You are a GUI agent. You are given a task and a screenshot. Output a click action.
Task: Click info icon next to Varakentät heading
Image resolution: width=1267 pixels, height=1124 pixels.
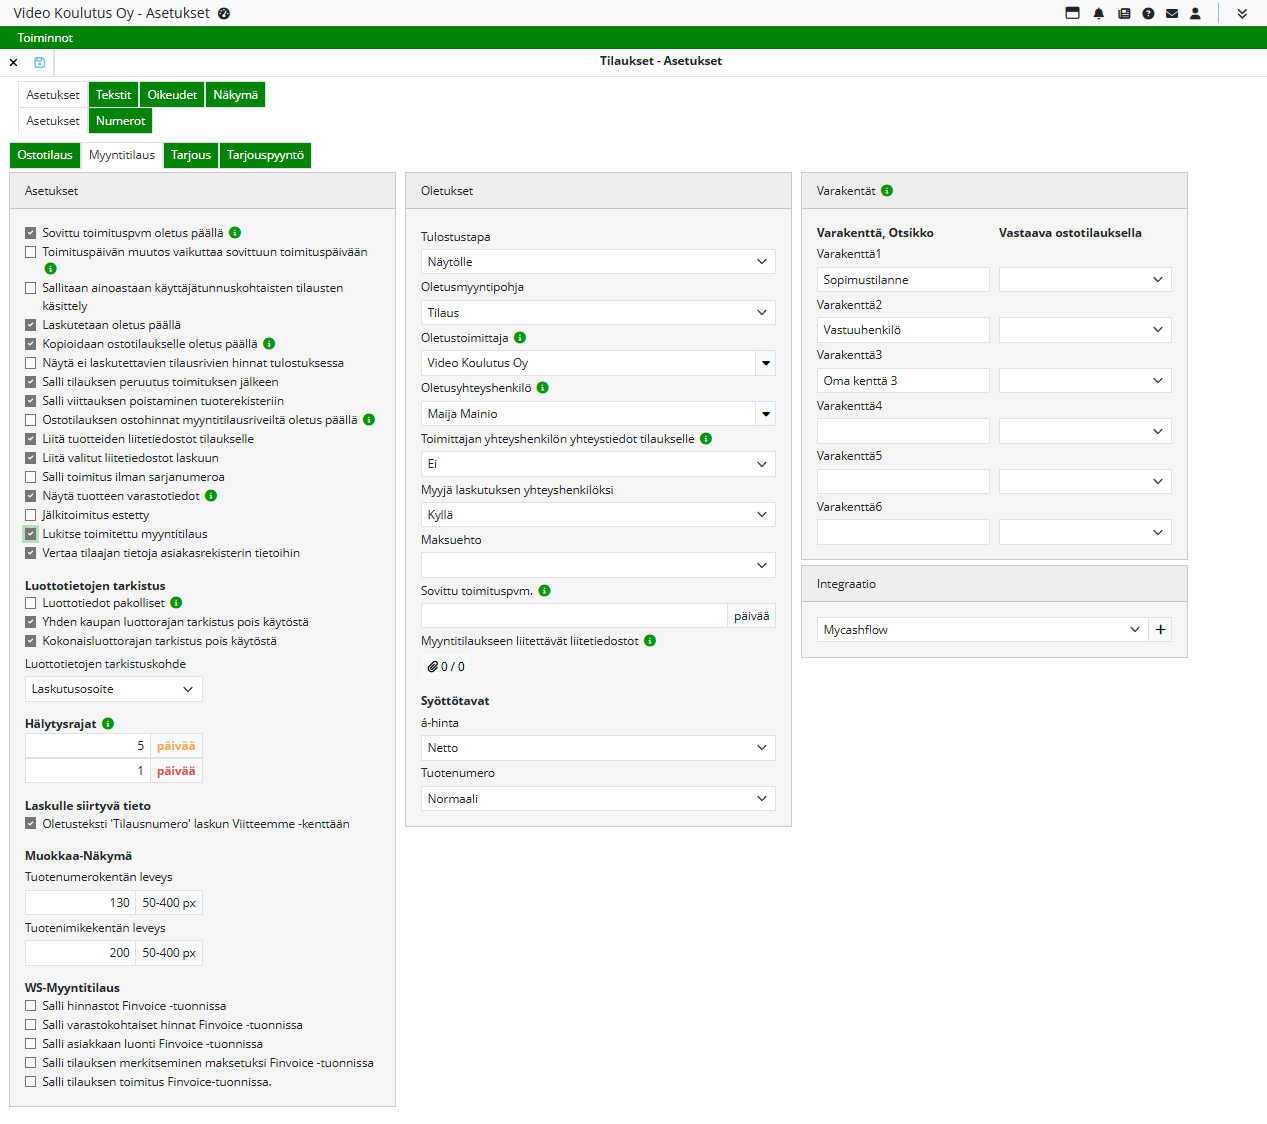(887, 191)
